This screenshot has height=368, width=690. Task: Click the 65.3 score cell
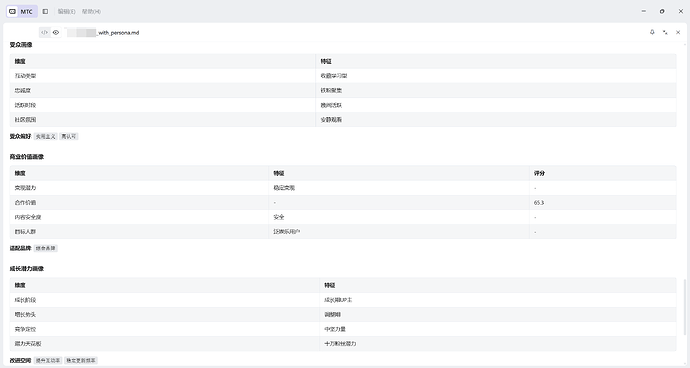(603, 202)
